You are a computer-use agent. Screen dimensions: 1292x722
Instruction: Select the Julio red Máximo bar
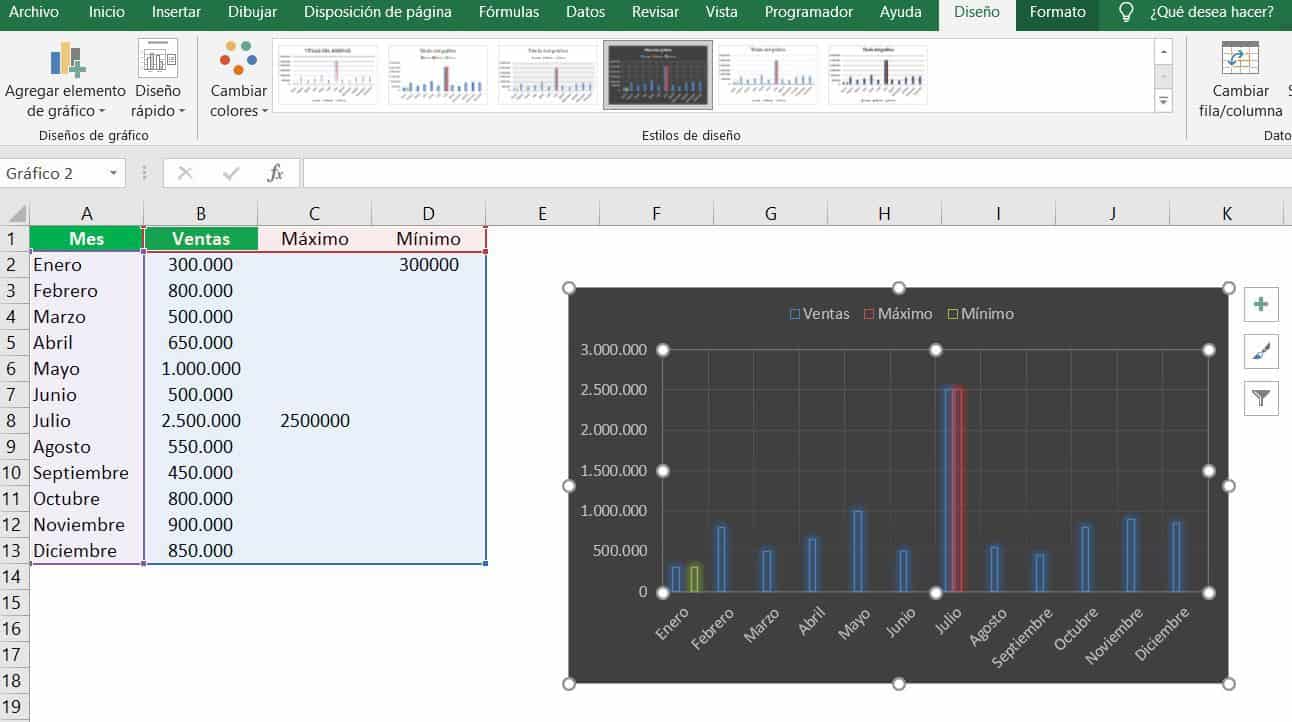(x=959, y=491)
